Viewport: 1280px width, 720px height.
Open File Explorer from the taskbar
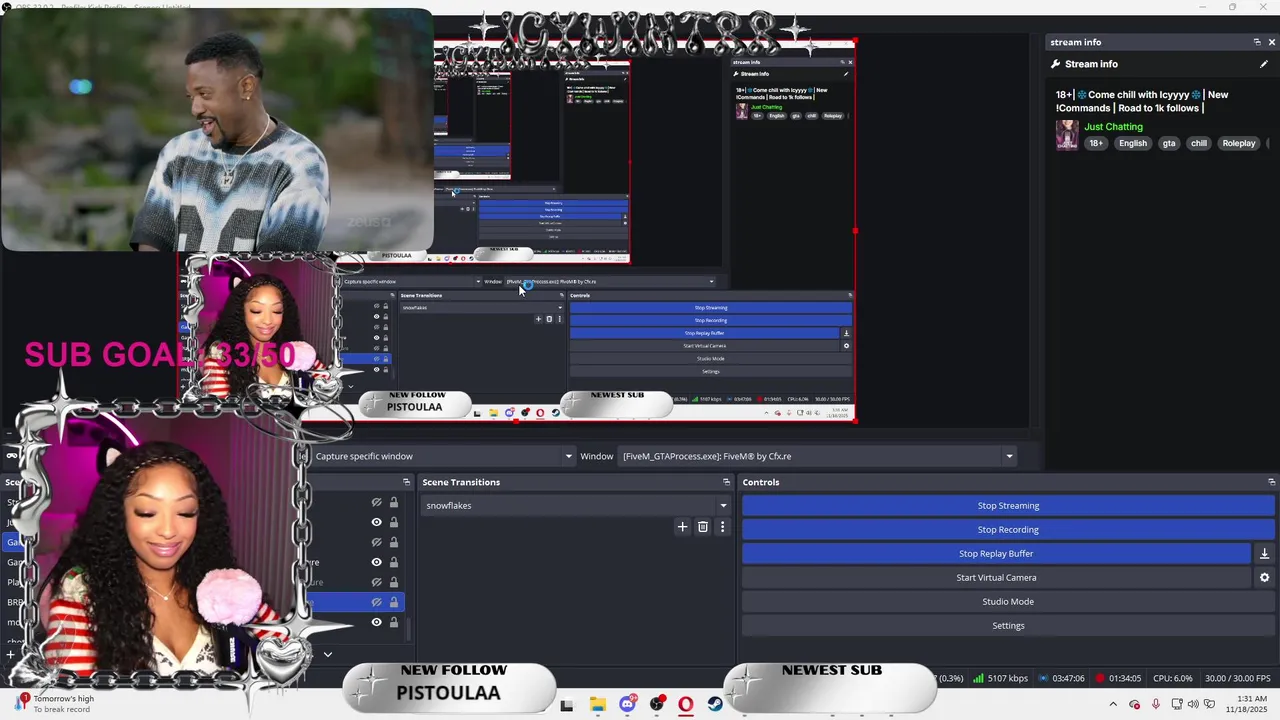click(597, 704)
